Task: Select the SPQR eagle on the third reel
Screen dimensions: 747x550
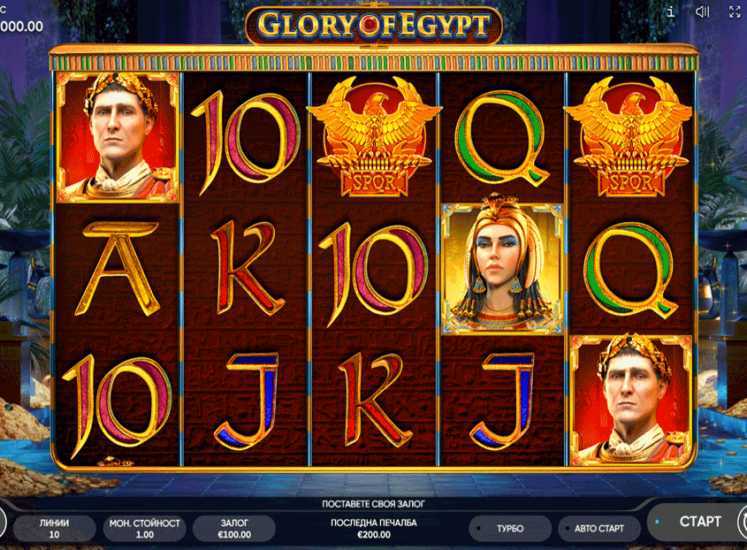Action: pos(374,138)
